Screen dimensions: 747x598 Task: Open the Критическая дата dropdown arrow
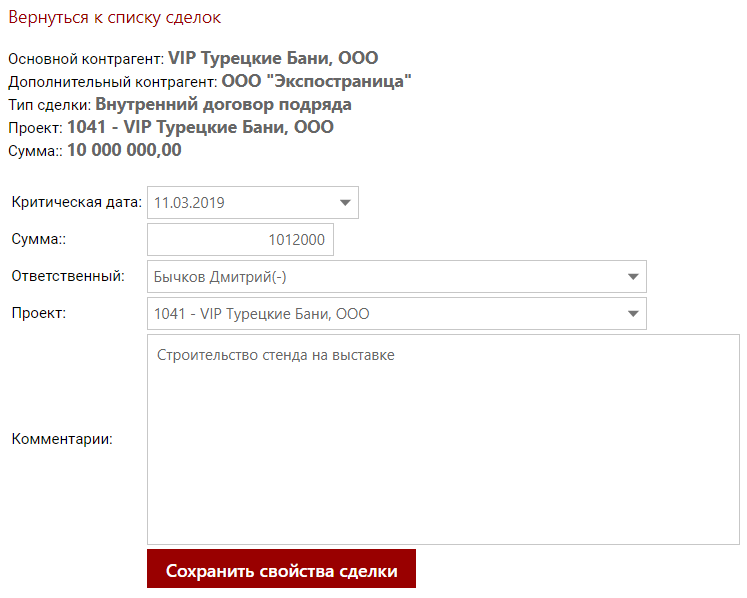[345, 202]
